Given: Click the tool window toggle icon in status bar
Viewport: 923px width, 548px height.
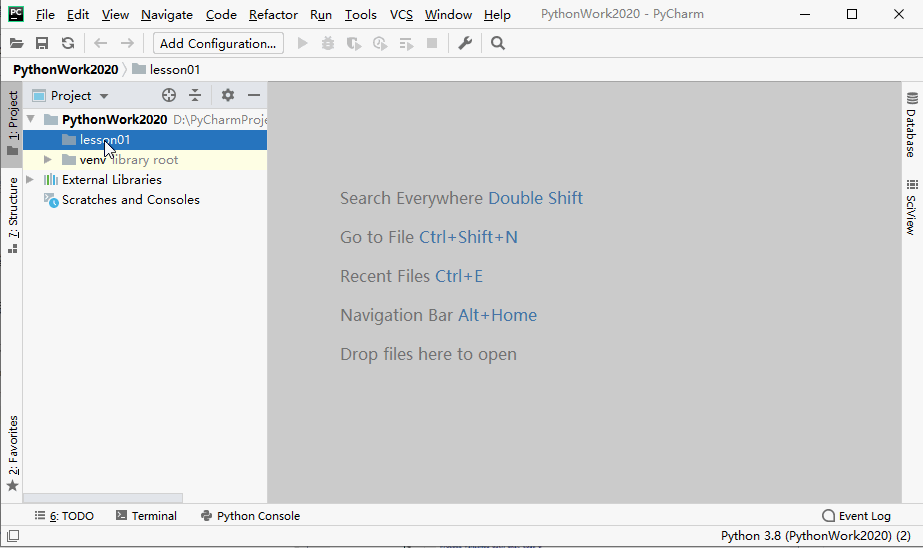Looking at the screenshot, I should click(x=13, y=536).
